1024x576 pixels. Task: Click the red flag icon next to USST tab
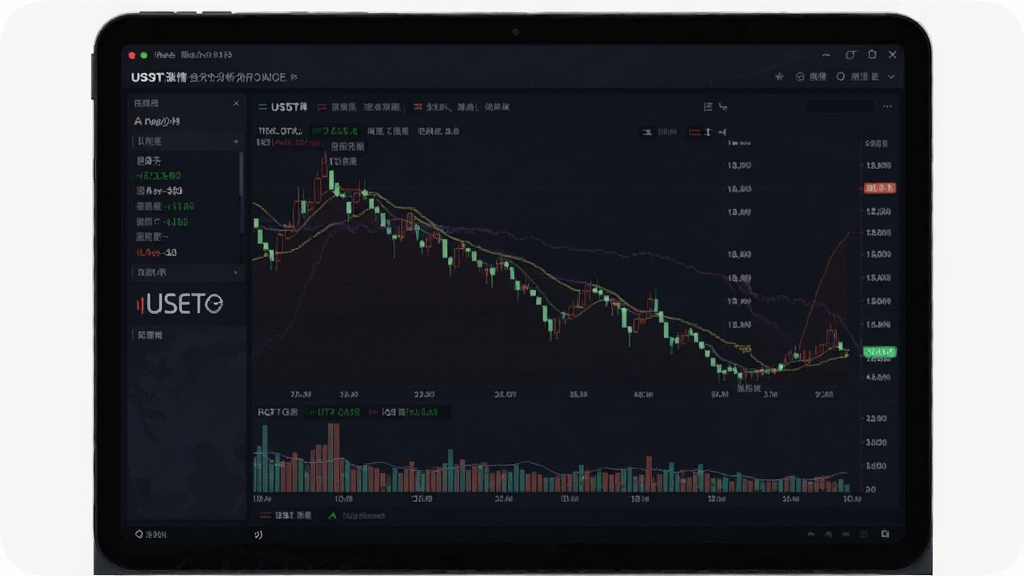point(321,106)
